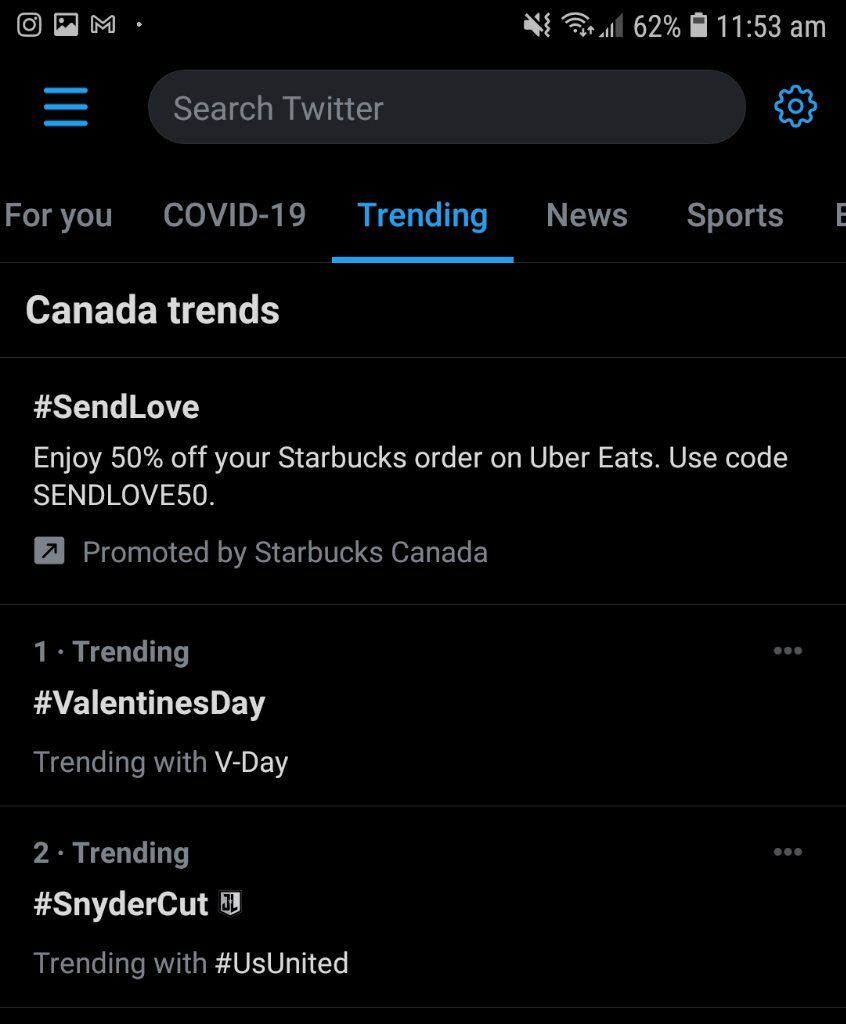Open the #SendLove promoted trend
Viewport: 846px width, 1024px height.
coord(423,481)
